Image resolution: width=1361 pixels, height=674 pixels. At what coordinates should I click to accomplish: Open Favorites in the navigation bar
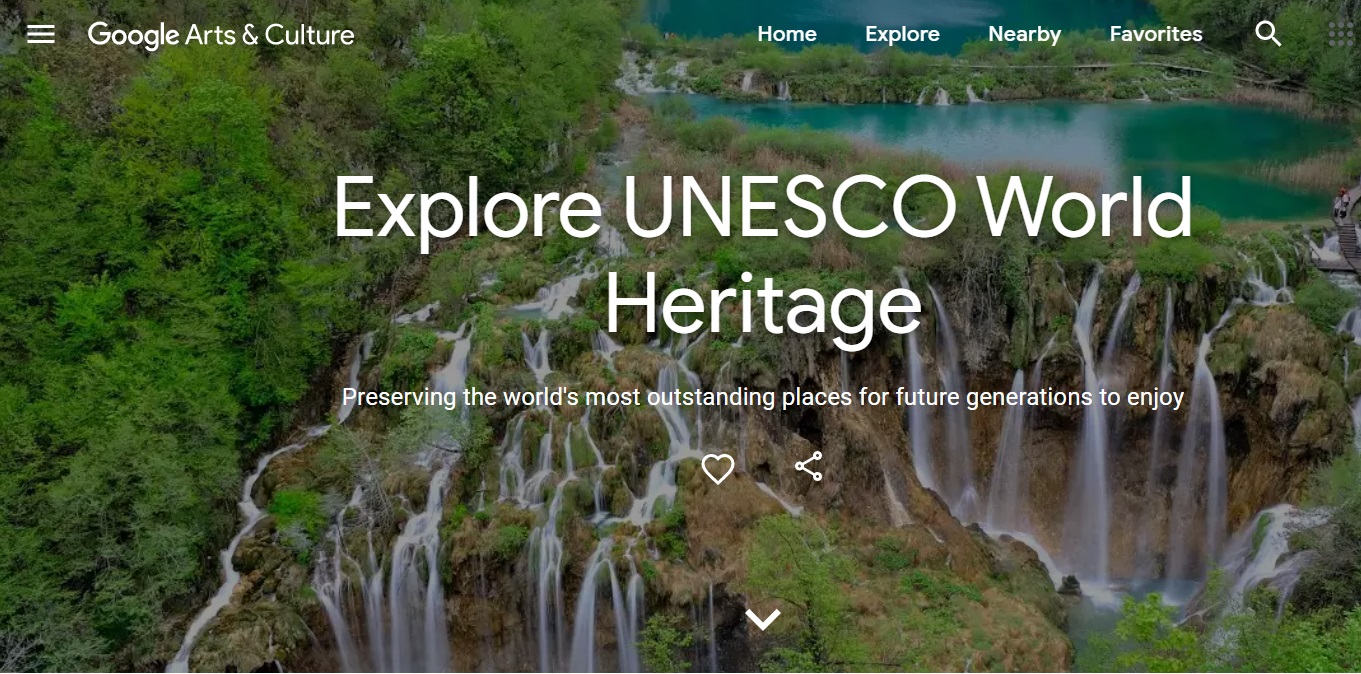(1156, 34)
